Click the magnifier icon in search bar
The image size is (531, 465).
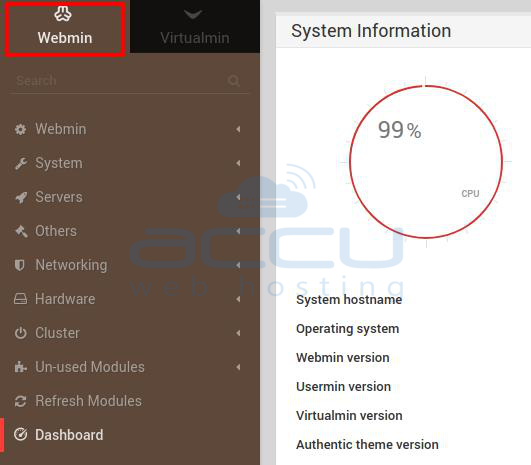coord(234,81)
